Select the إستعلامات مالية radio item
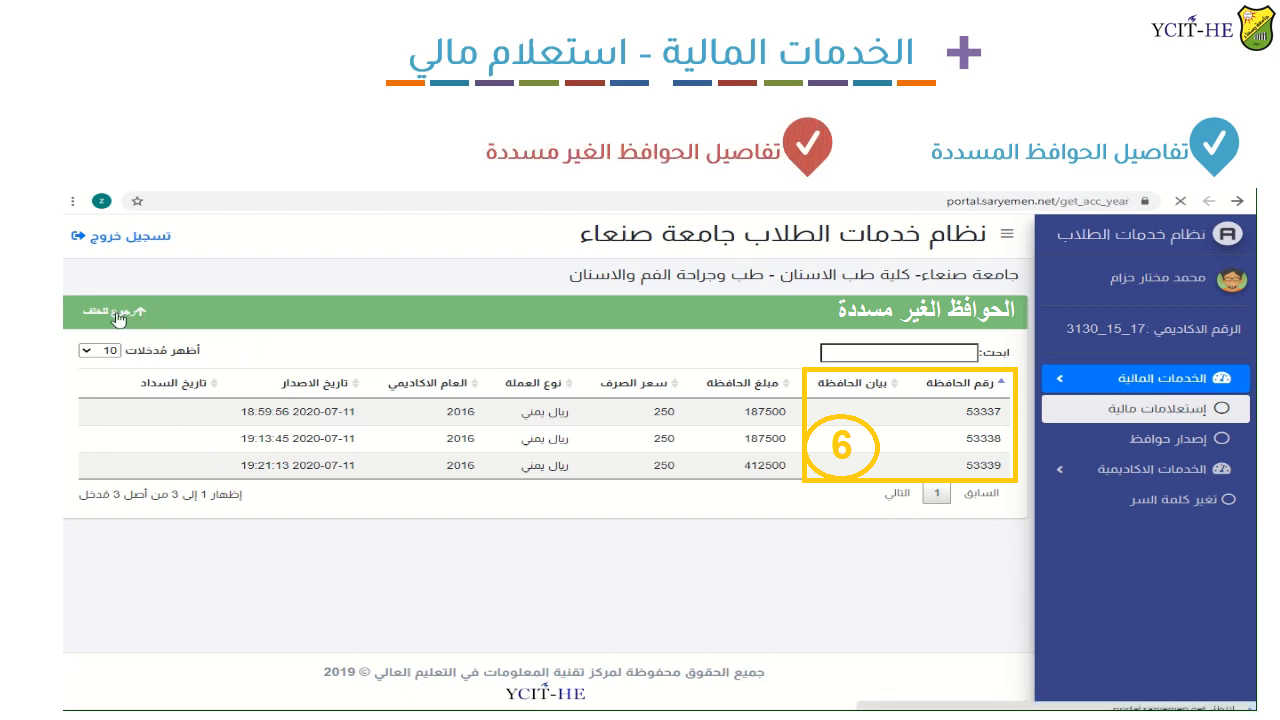Viewport: 1280px width, 720px height. click(1221, 408)
